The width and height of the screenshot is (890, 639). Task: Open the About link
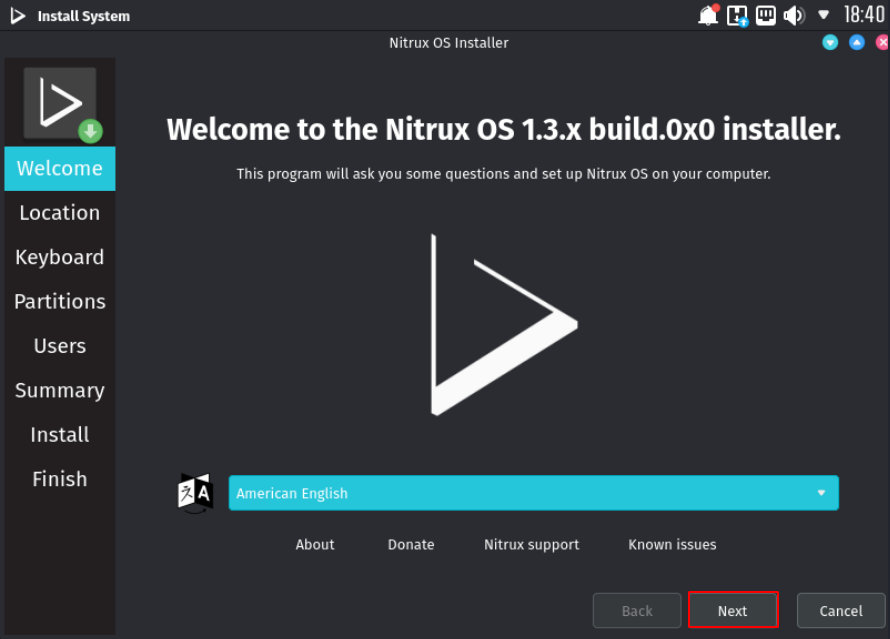click(314, 545)
